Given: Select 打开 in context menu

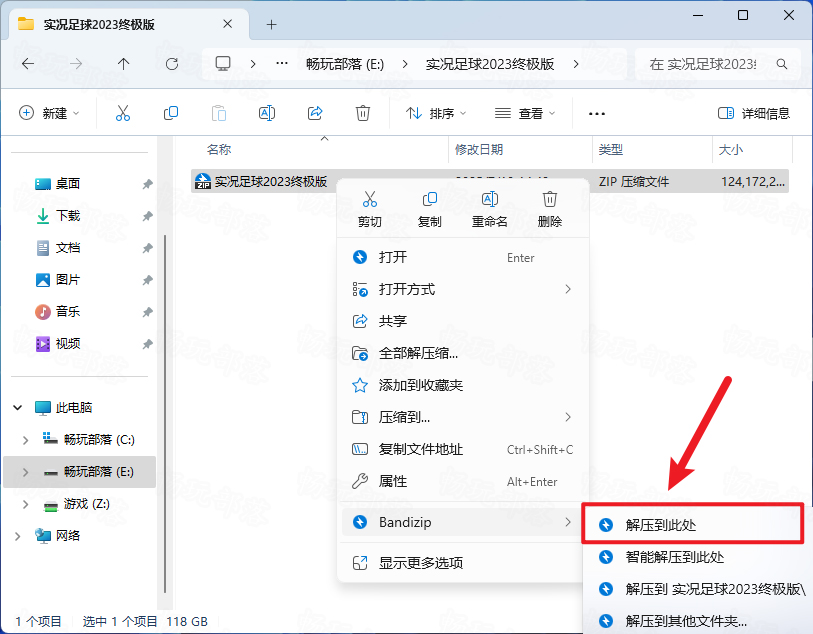Looking at the screenshot, I should pos(463,257).
